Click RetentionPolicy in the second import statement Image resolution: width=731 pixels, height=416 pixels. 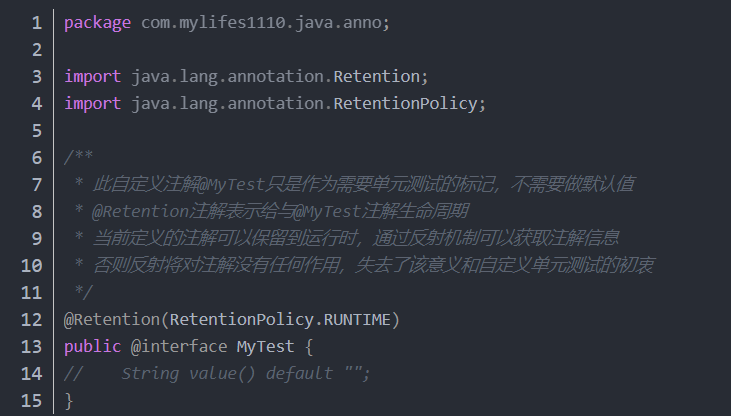(405, 104)
